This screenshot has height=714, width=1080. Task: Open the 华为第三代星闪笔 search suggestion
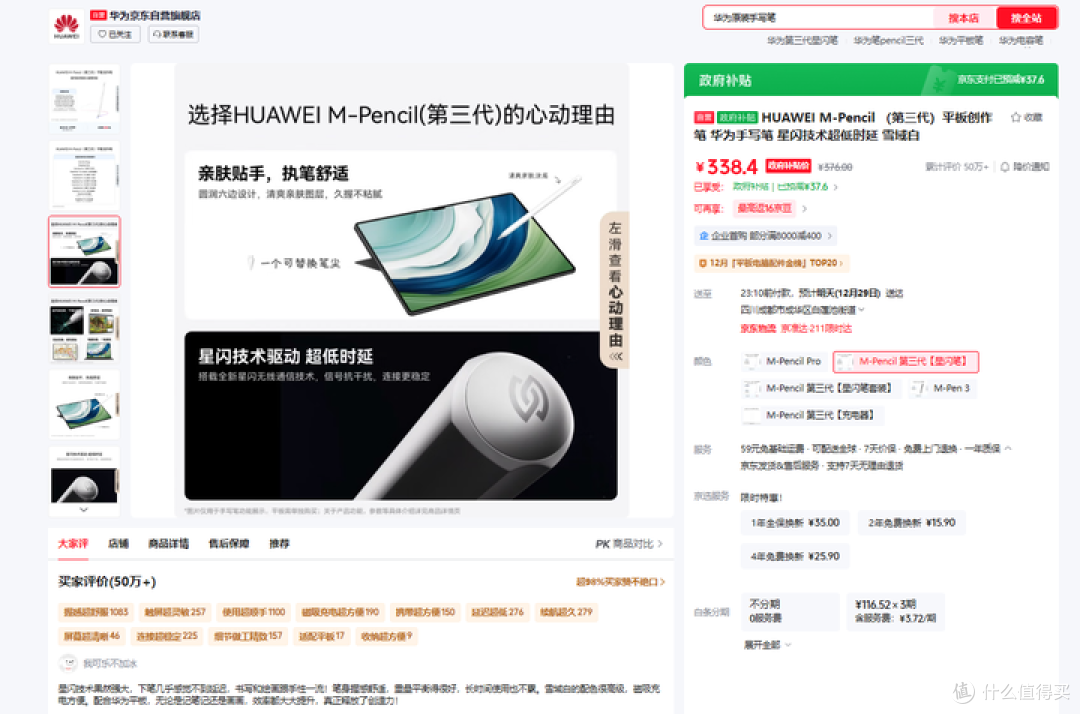click(802, 41)
